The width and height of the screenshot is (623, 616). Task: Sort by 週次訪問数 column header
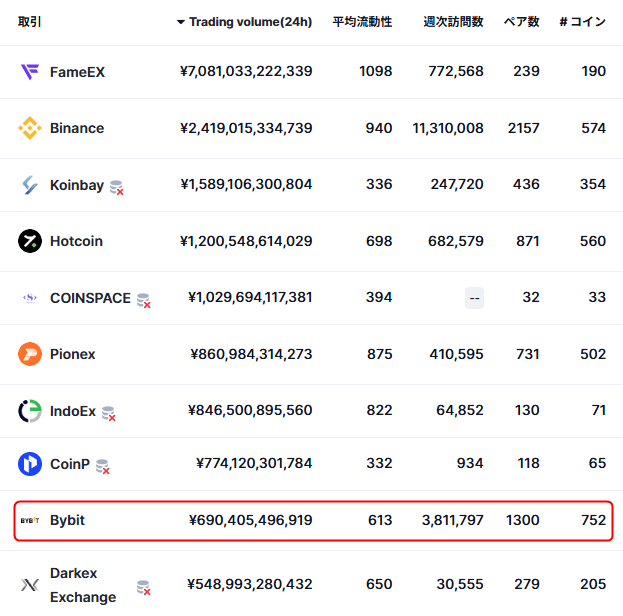click(x=453, y=21)
